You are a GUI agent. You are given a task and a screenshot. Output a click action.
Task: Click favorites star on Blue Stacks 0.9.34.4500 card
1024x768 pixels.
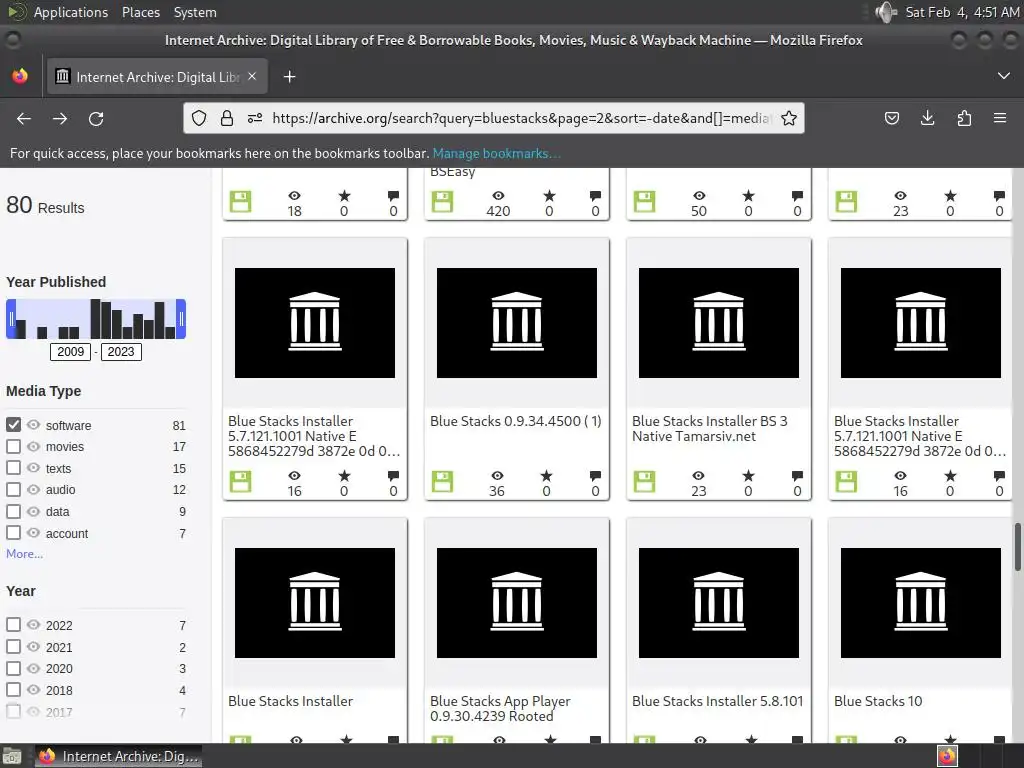(546, 475)
